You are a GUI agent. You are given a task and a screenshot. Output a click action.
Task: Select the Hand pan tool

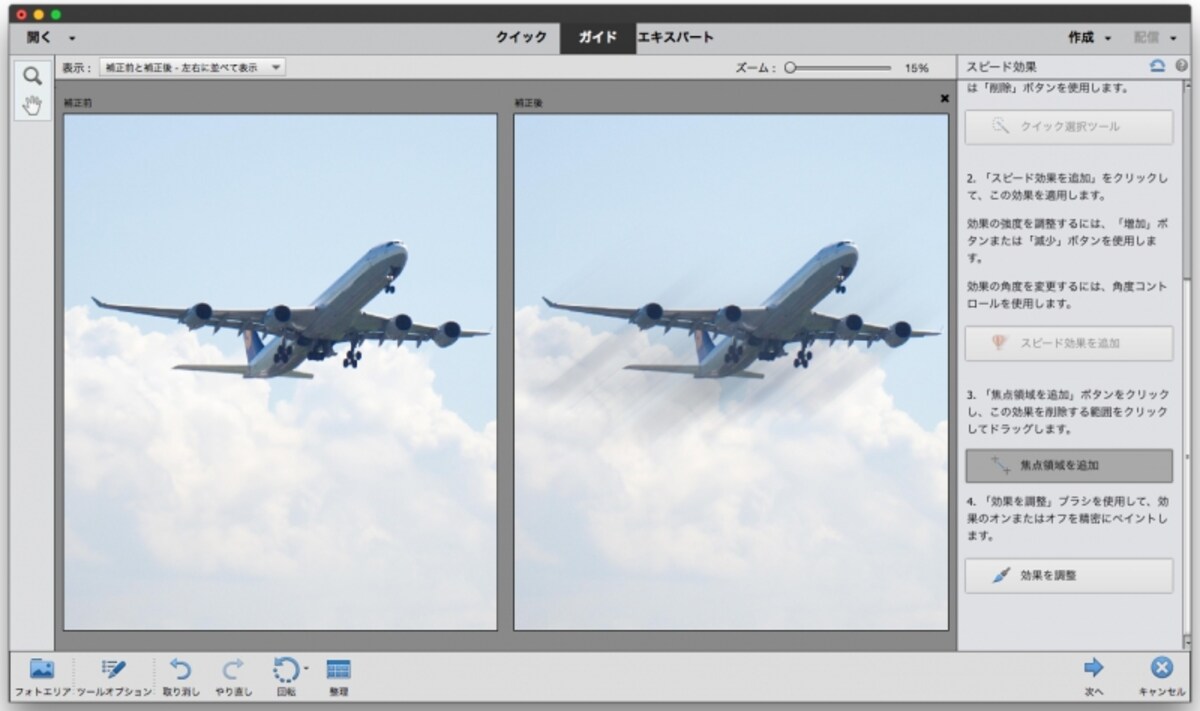[x=32, y=105]
